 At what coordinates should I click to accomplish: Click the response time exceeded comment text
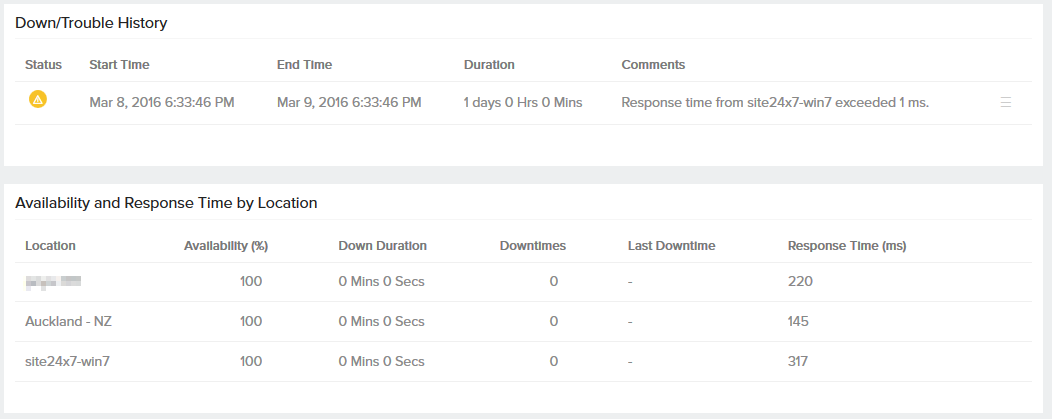(x=775, y=102)
